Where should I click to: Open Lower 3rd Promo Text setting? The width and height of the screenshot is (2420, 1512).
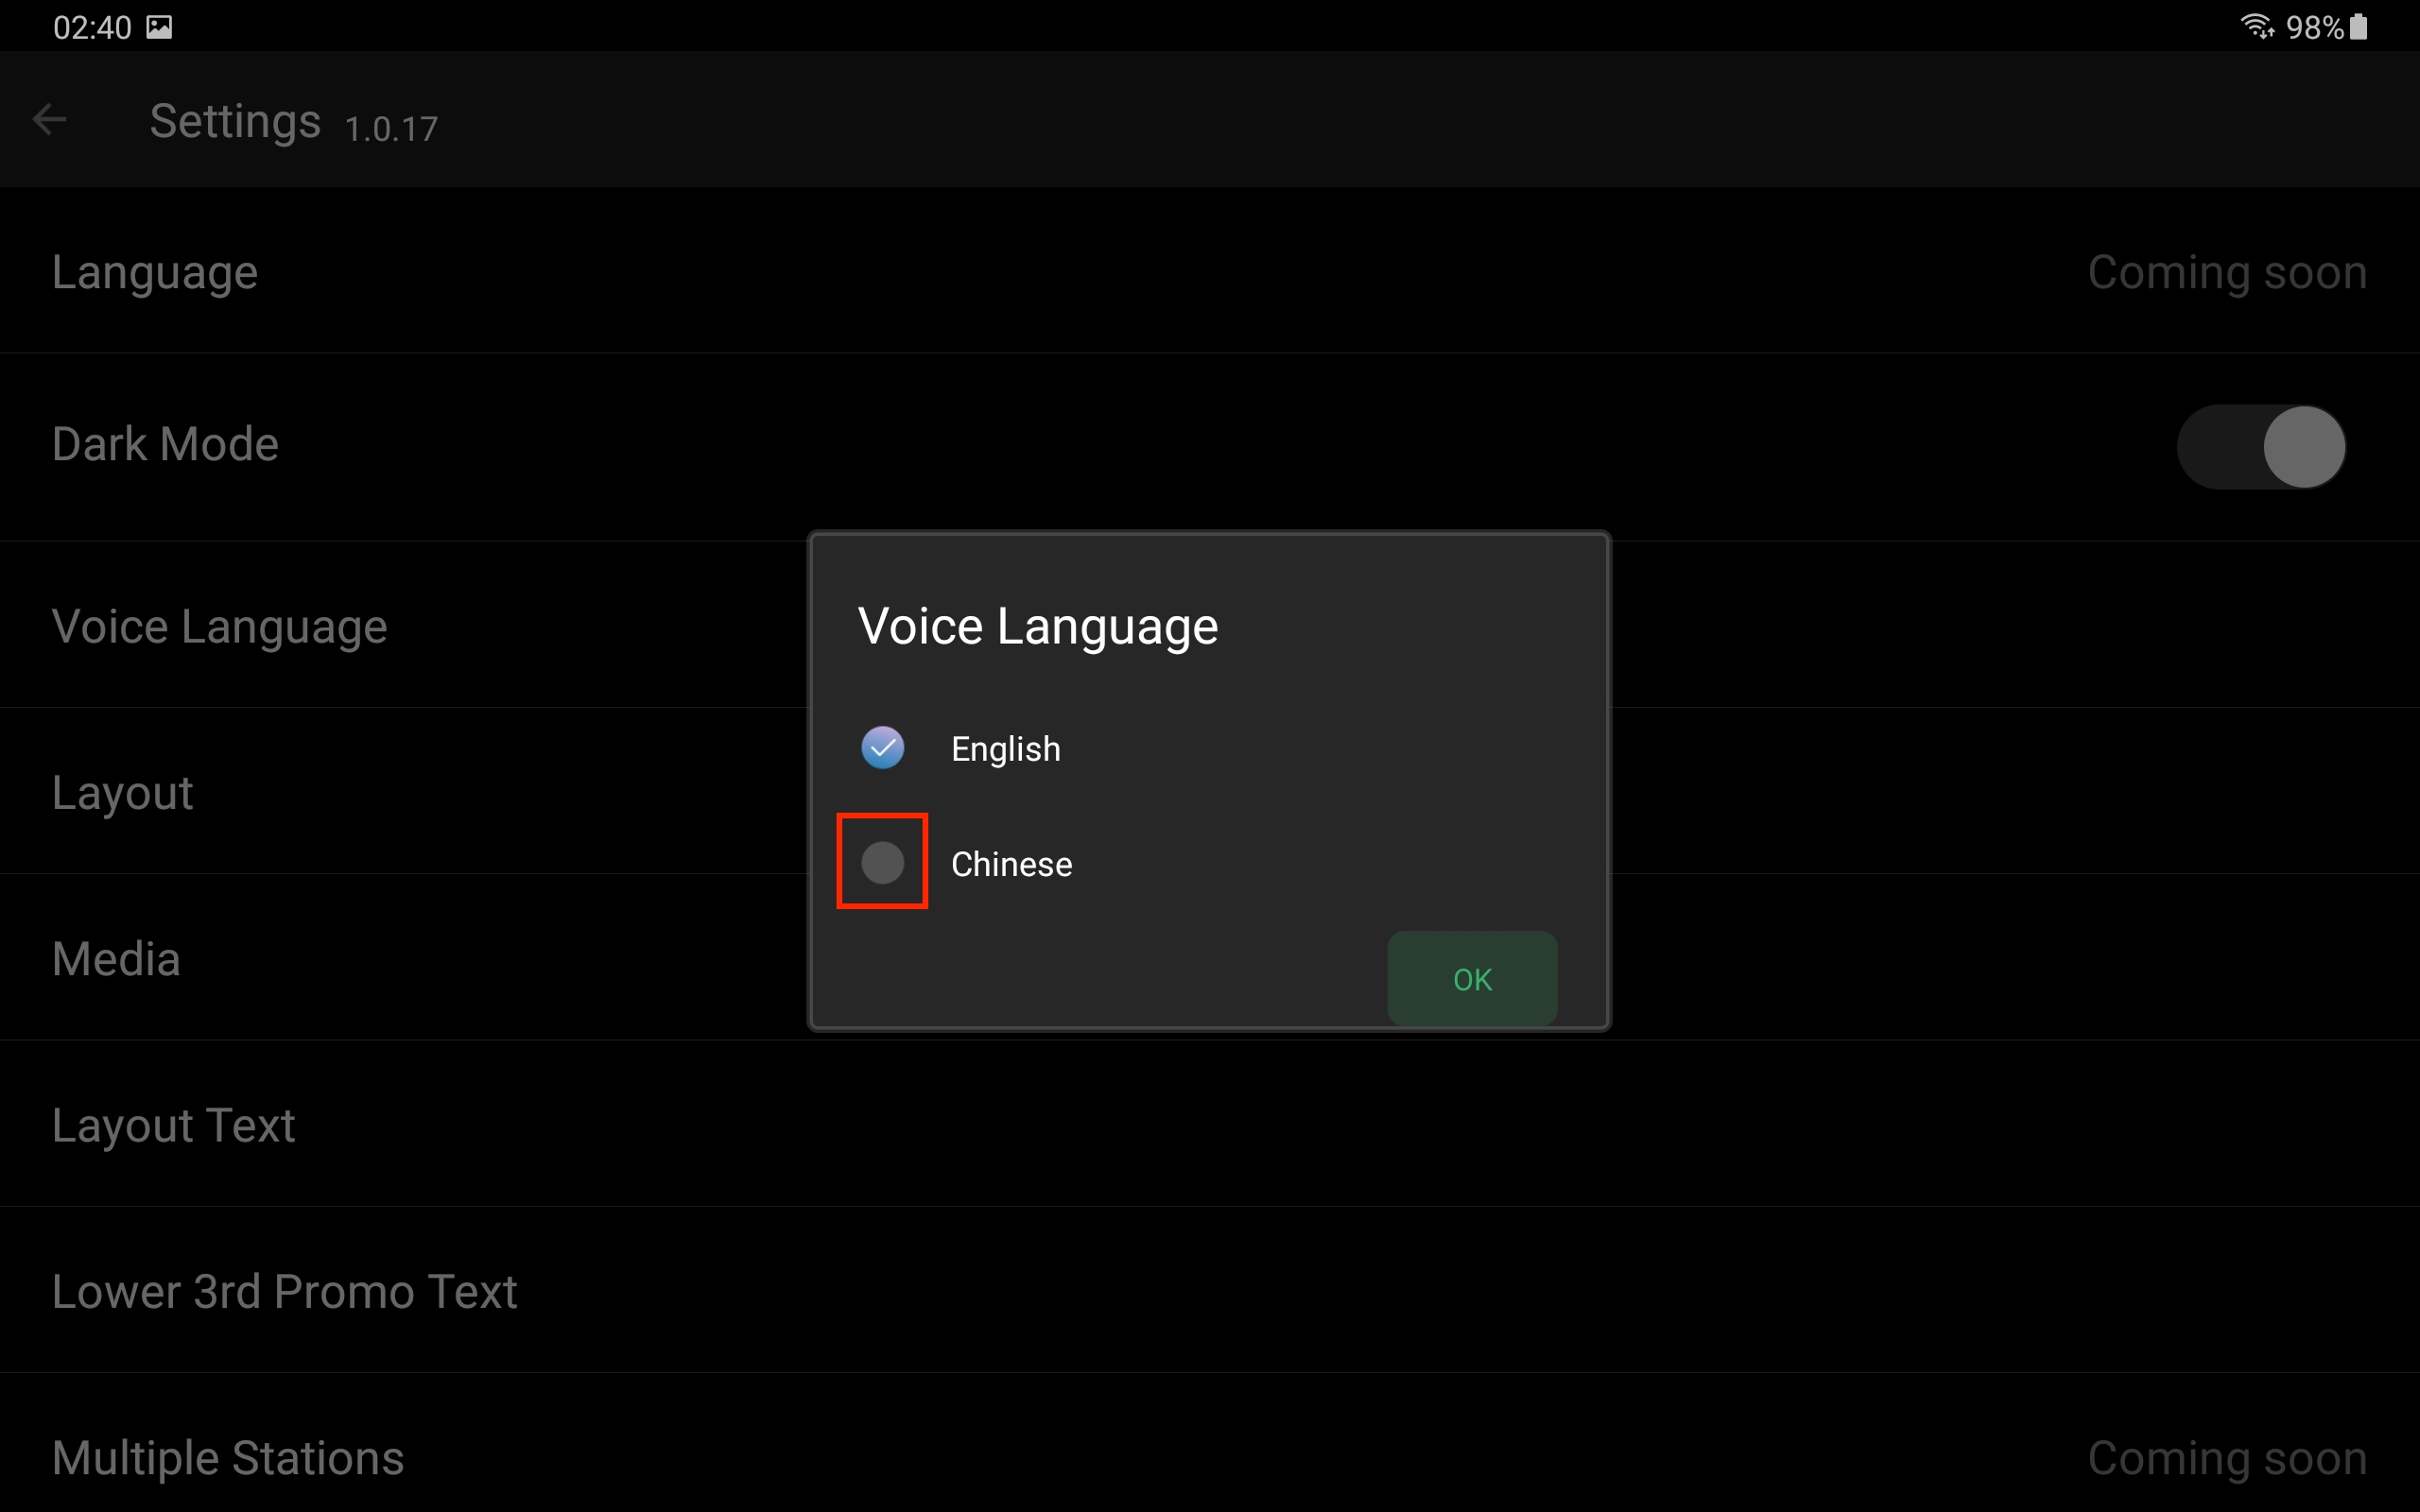coord(285,1291)
